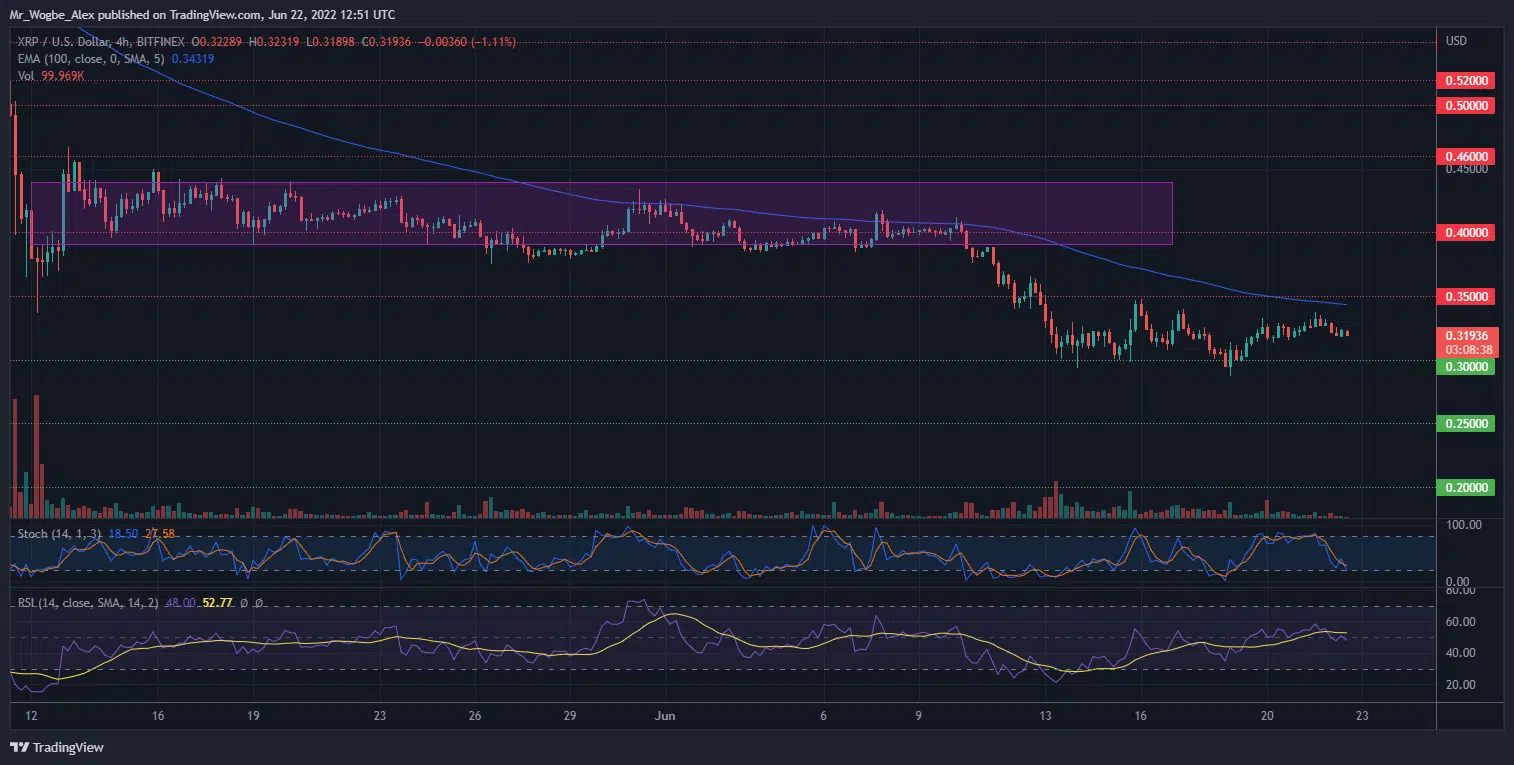
Task: Click the publisher header text at top
Action: 200,16
